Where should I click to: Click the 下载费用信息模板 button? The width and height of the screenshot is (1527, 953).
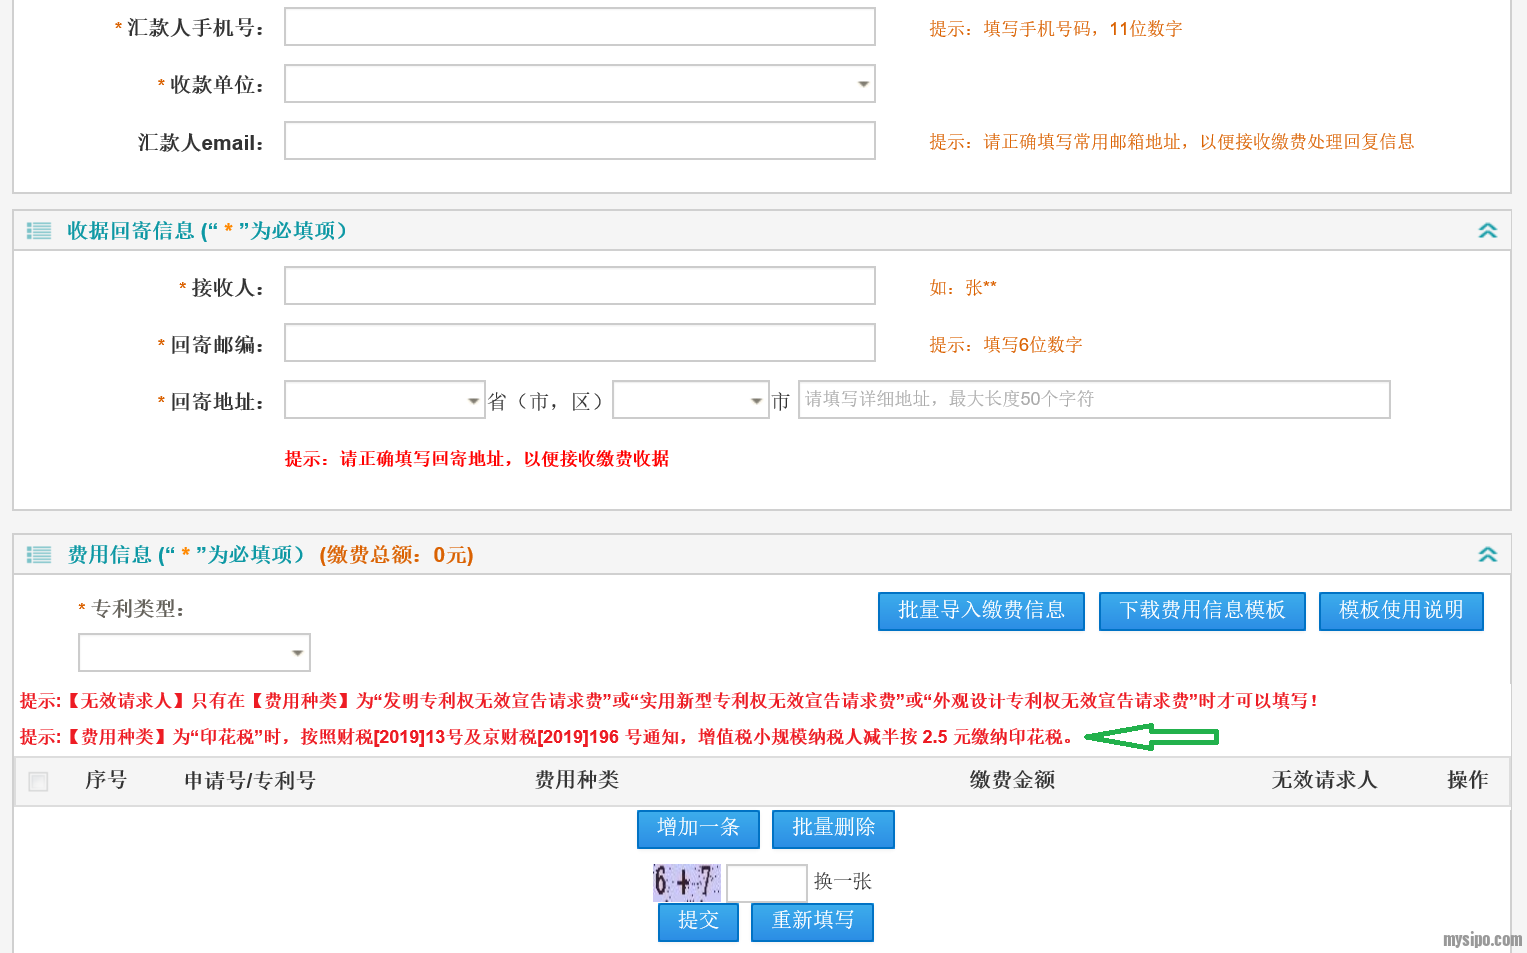(1202, 611)
